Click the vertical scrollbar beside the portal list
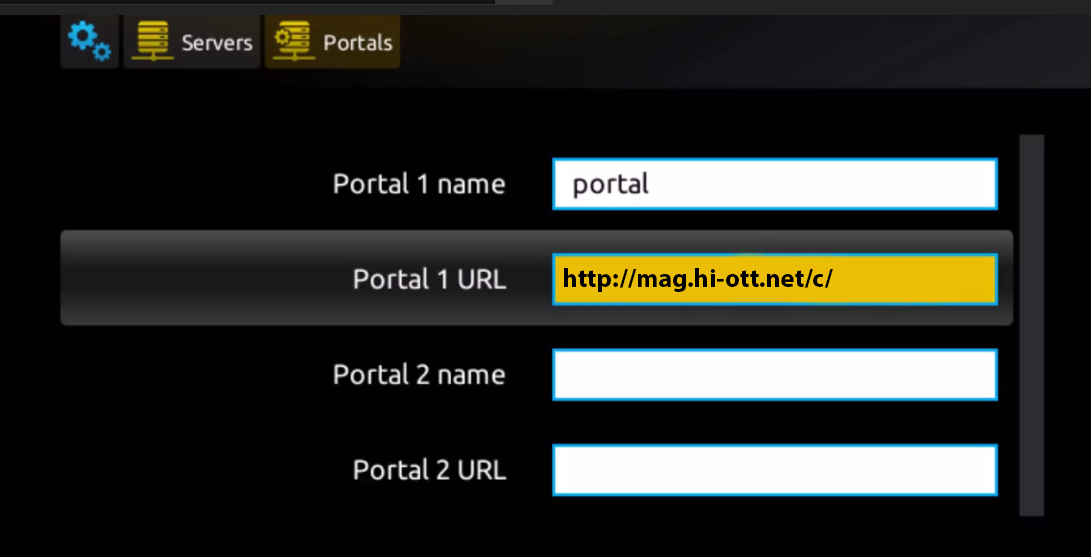This screenshot has height=557, width=1091. 1032,325
